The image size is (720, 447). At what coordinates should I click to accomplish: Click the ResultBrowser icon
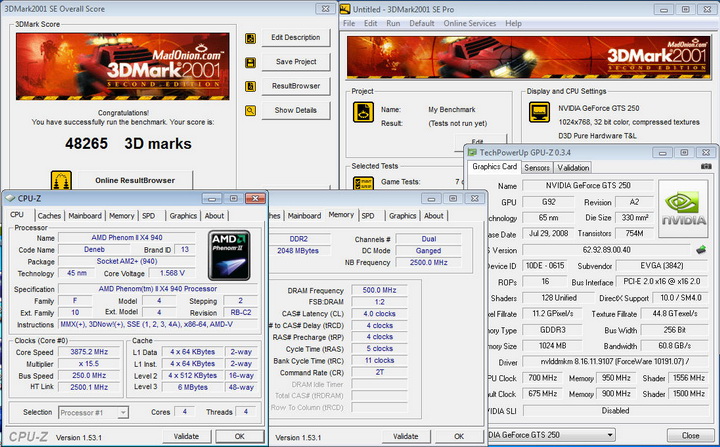(x=251, y=86)
